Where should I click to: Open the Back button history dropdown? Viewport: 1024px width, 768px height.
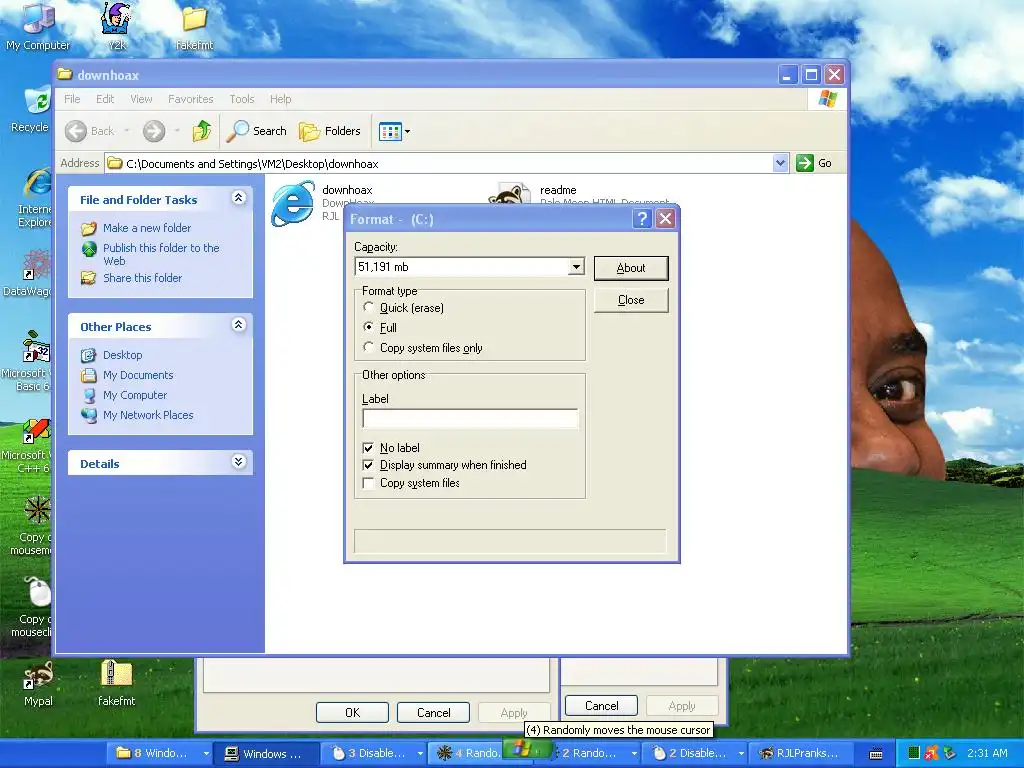click(127, 131)
